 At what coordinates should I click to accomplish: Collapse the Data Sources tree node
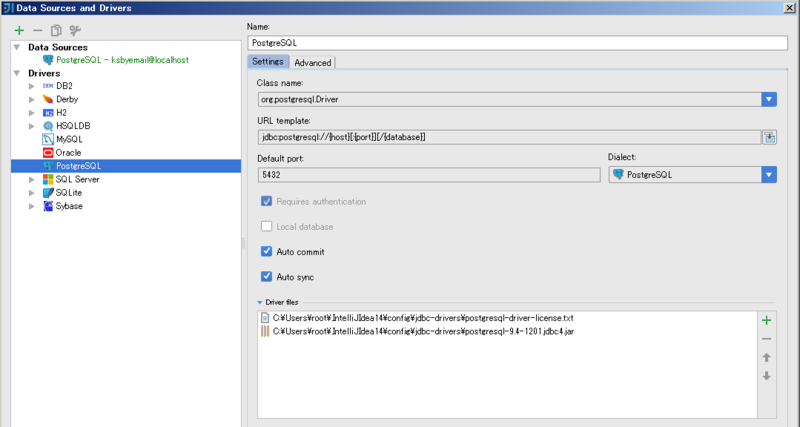(x=17, y=47)
